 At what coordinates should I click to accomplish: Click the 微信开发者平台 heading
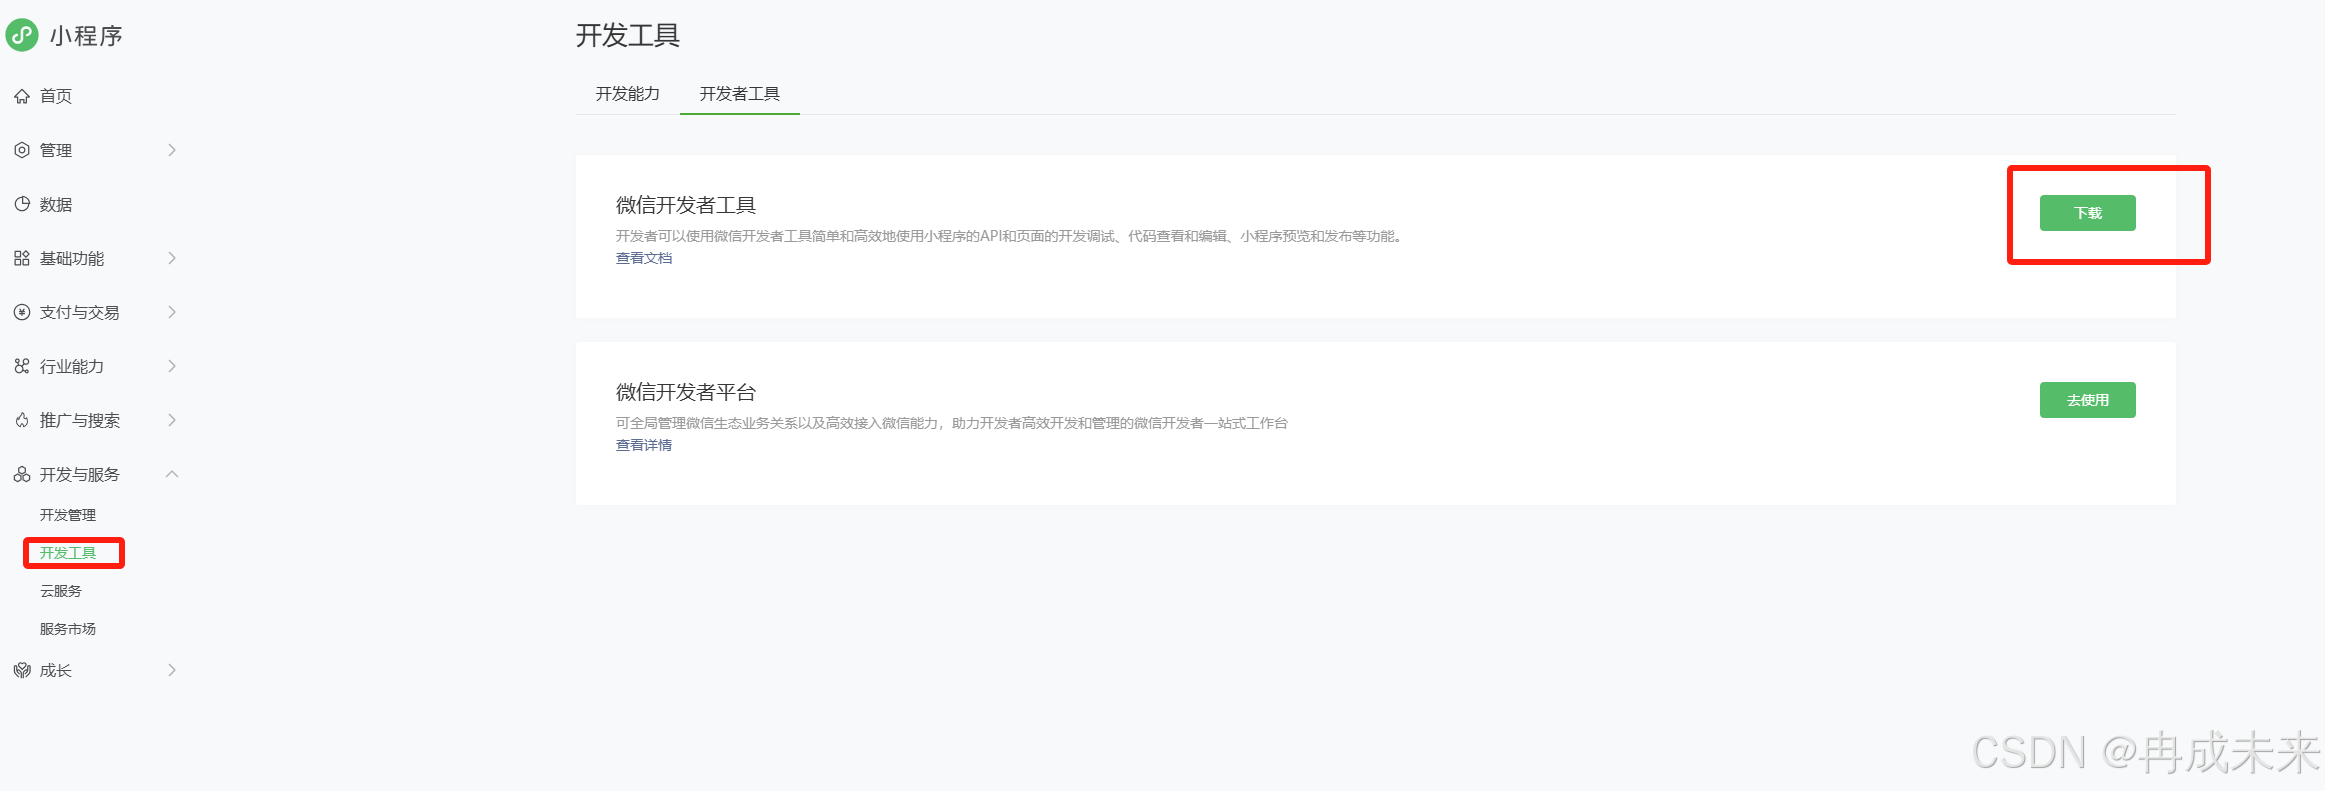(686, 392)
